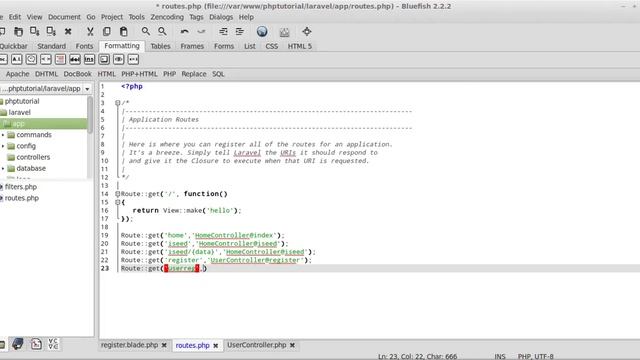Open the Dialogs menu

tap(221, 17)
